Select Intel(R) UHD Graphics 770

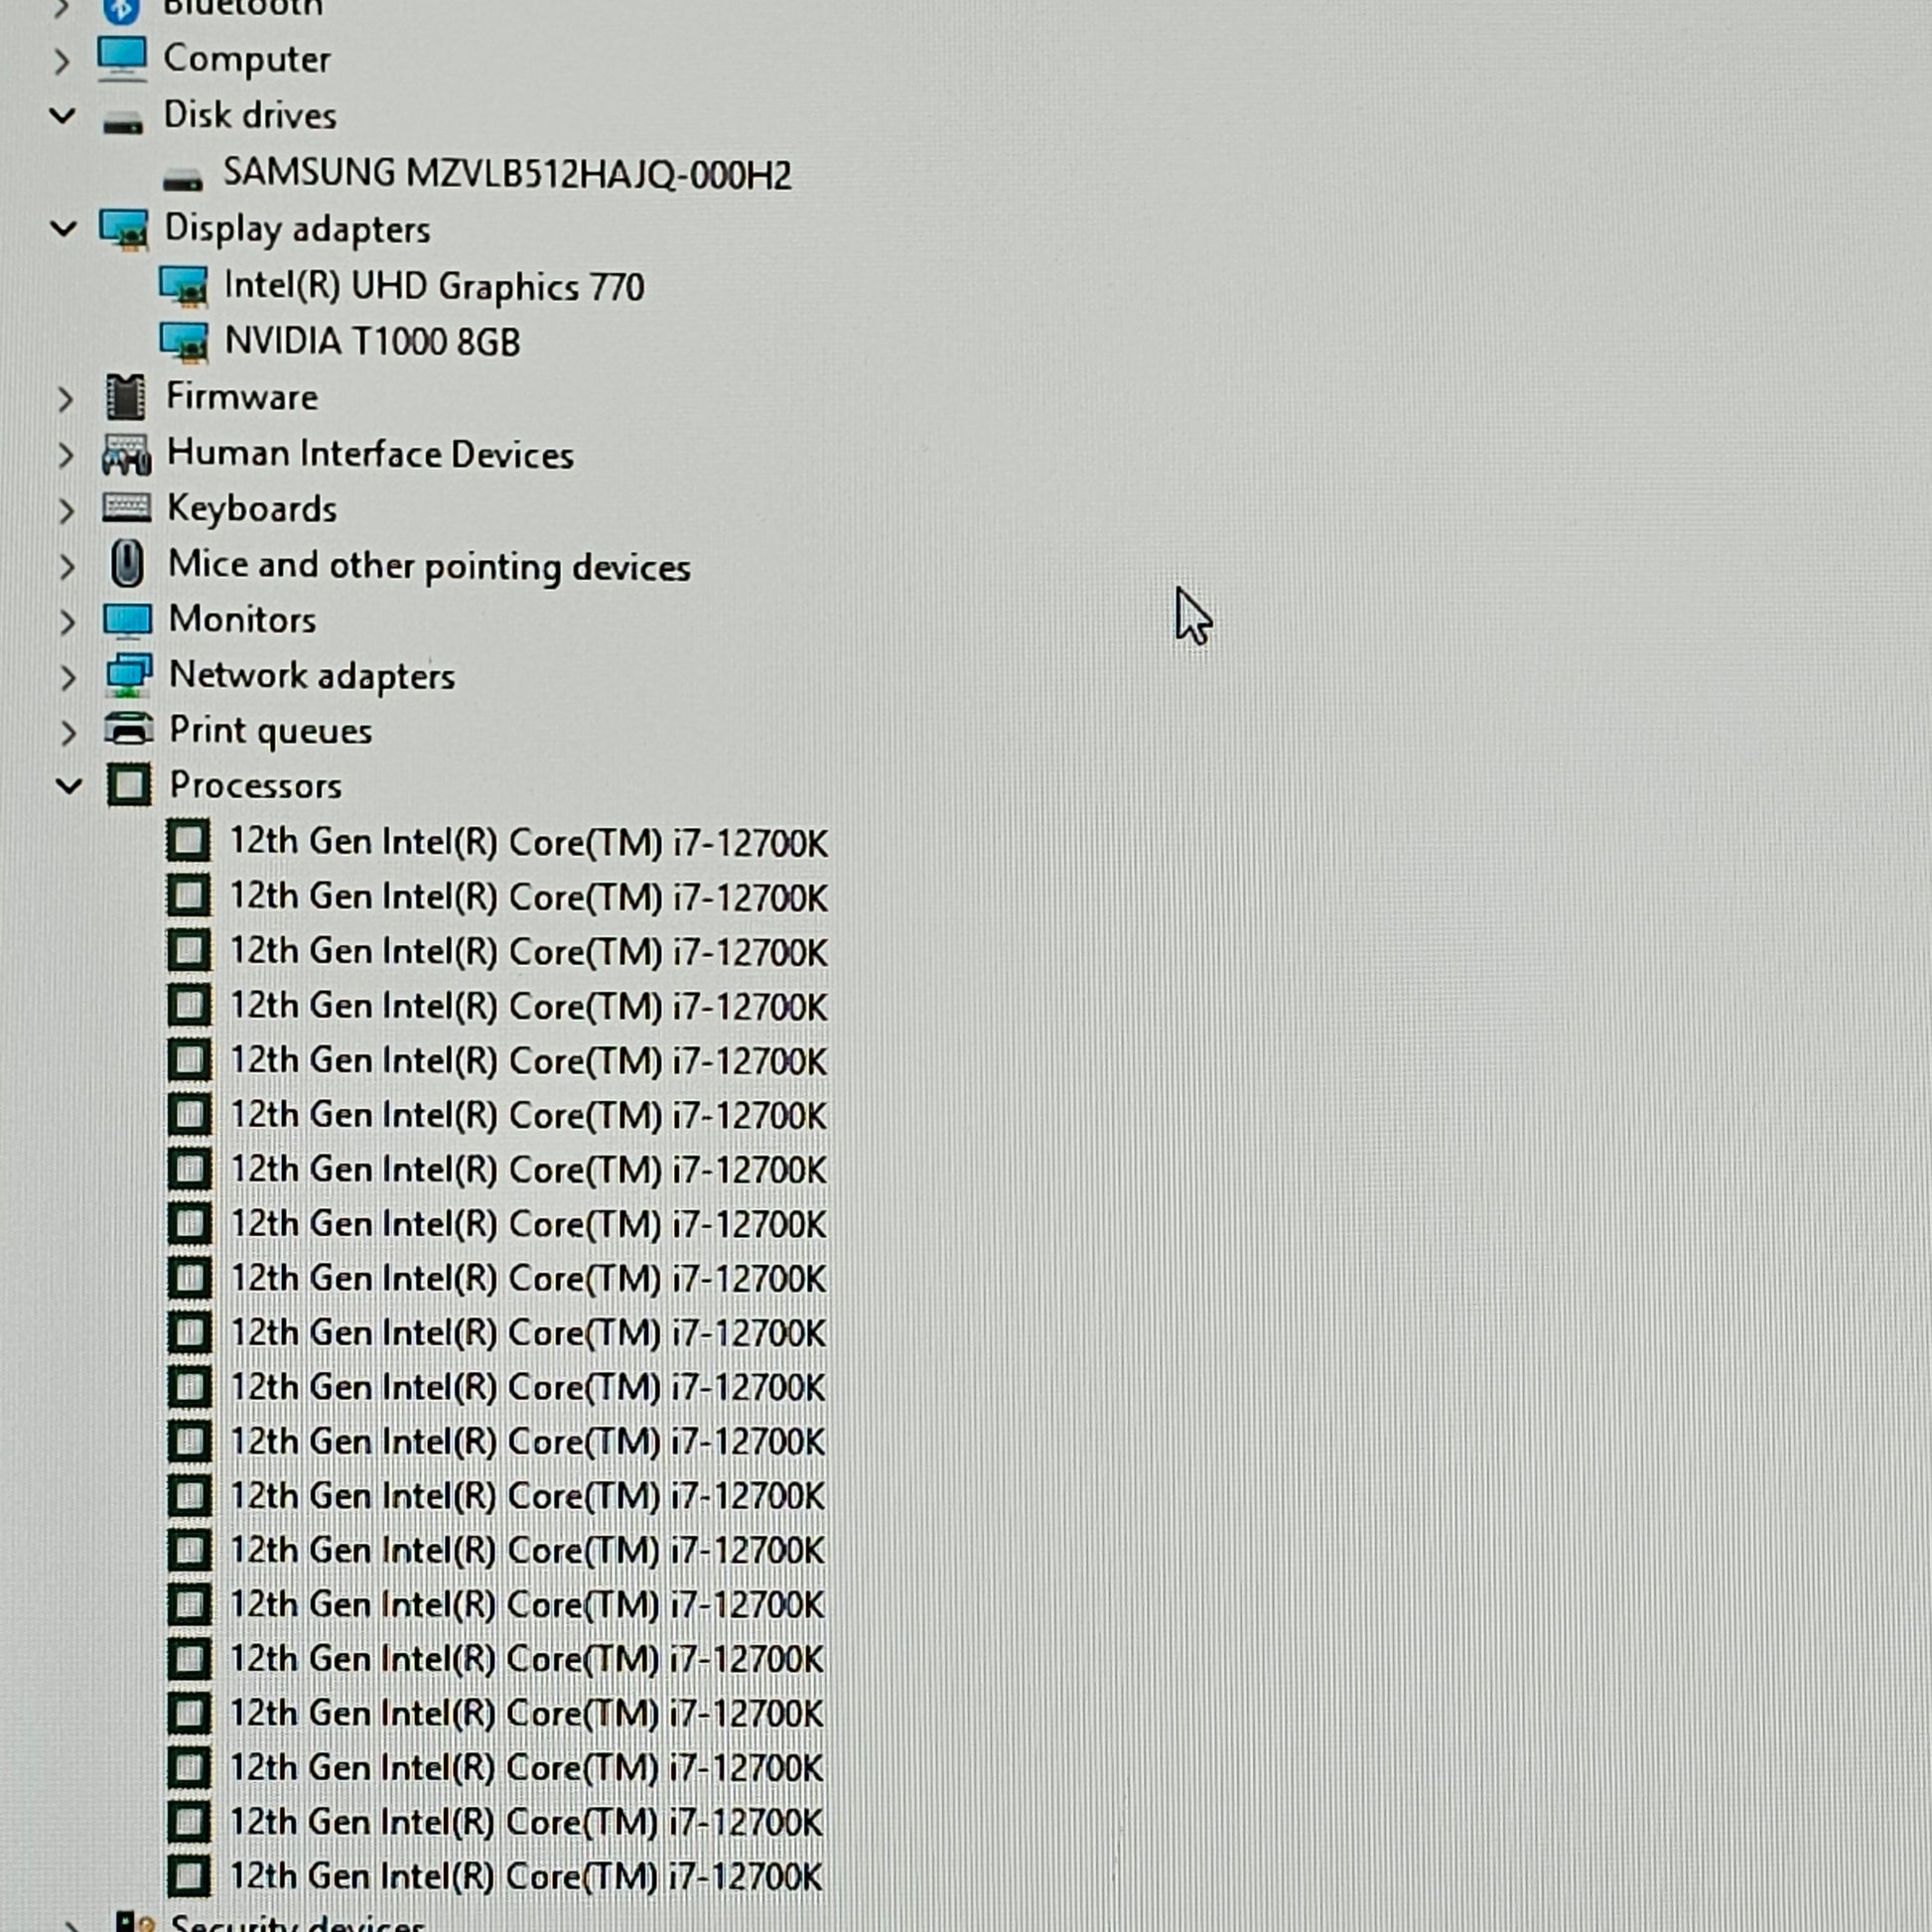(x=433, y=287)
